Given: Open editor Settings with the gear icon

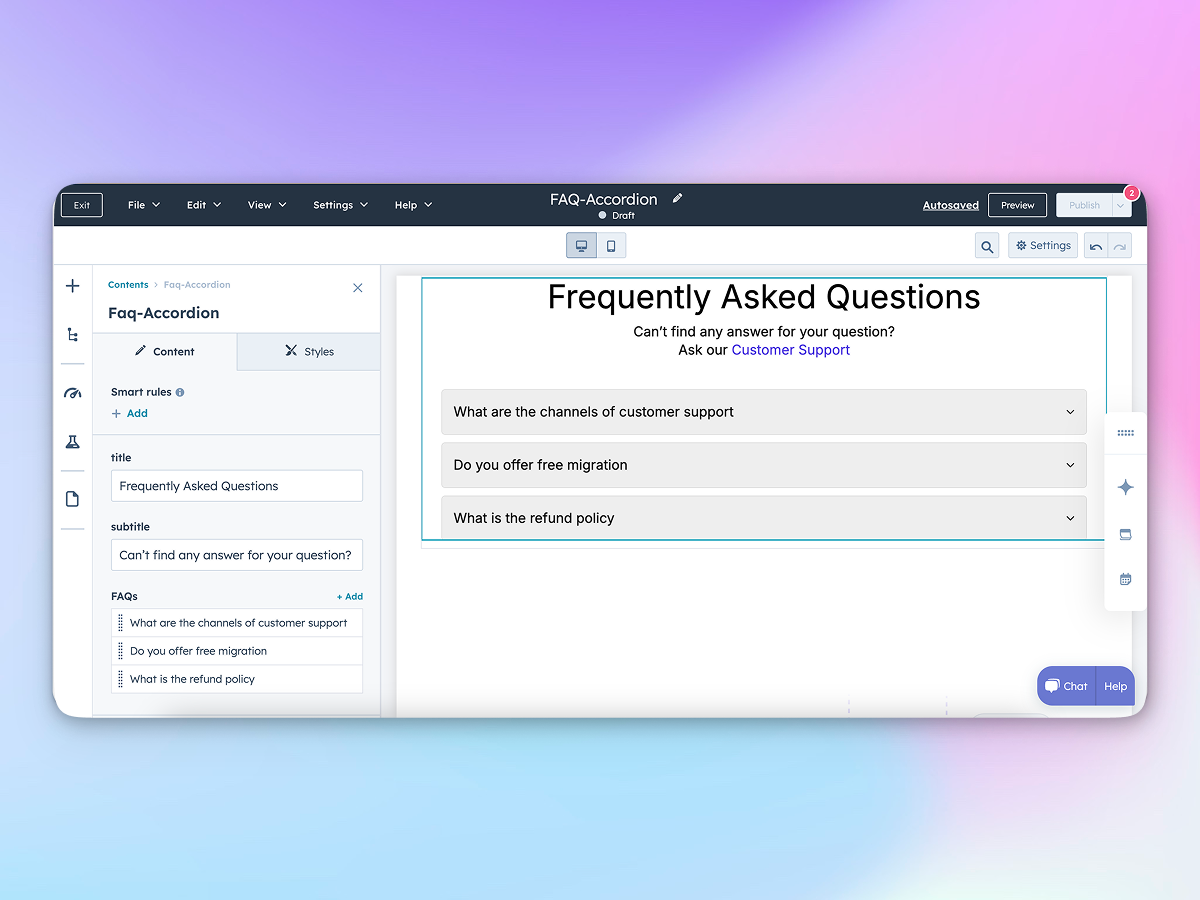Looking at the screenshot, I should click(1042, 245).
